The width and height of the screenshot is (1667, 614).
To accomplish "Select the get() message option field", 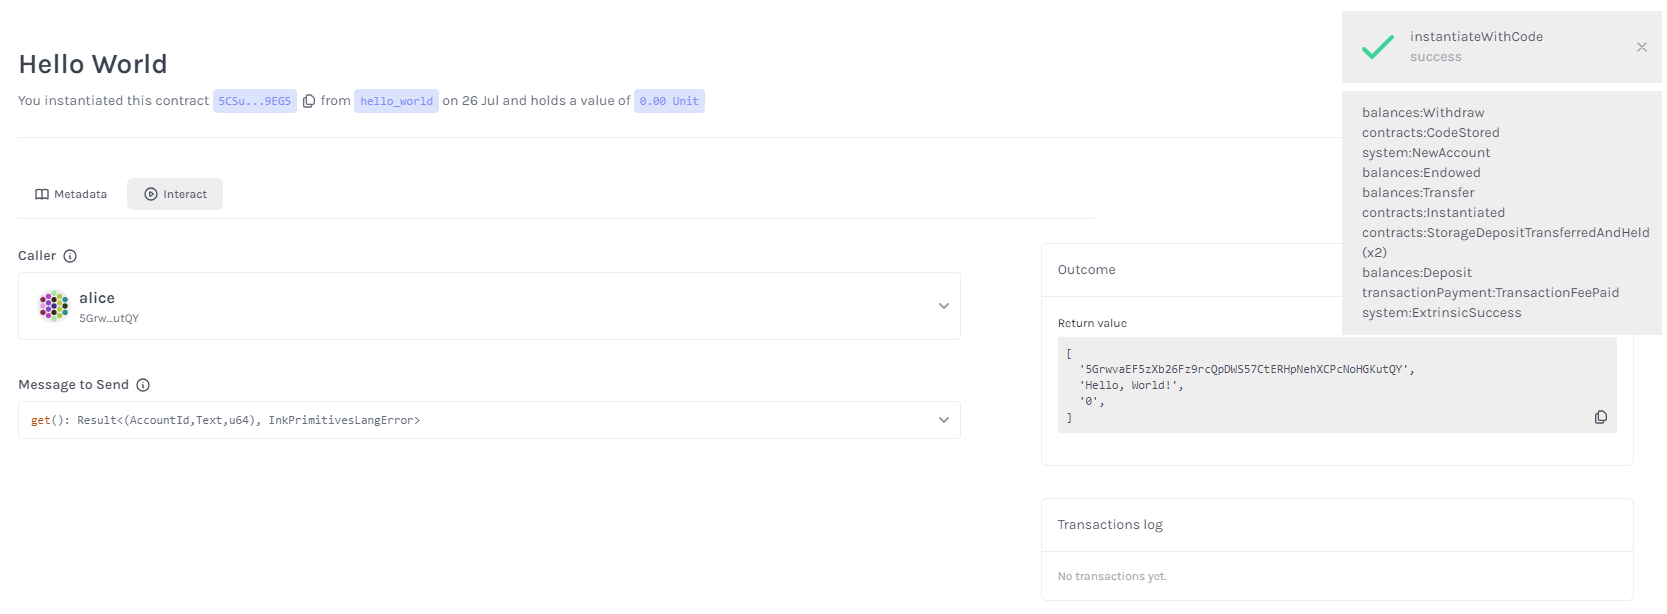I will 489,420.
